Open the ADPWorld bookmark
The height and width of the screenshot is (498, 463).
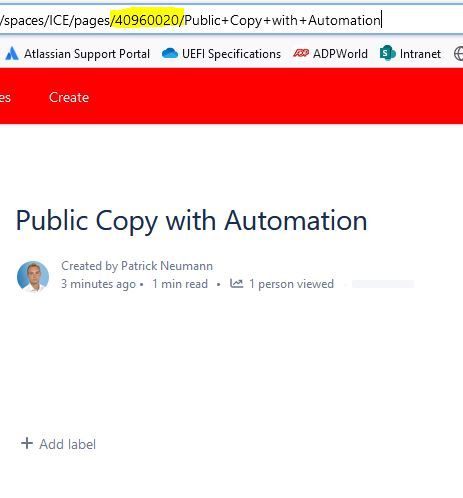[x=330, y=54]
